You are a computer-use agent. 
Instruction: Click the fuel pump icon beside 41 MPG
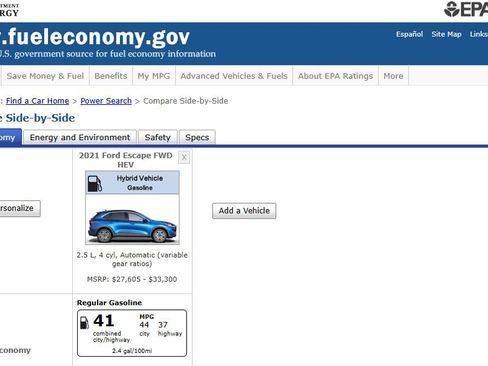click(x=84, y=322)
